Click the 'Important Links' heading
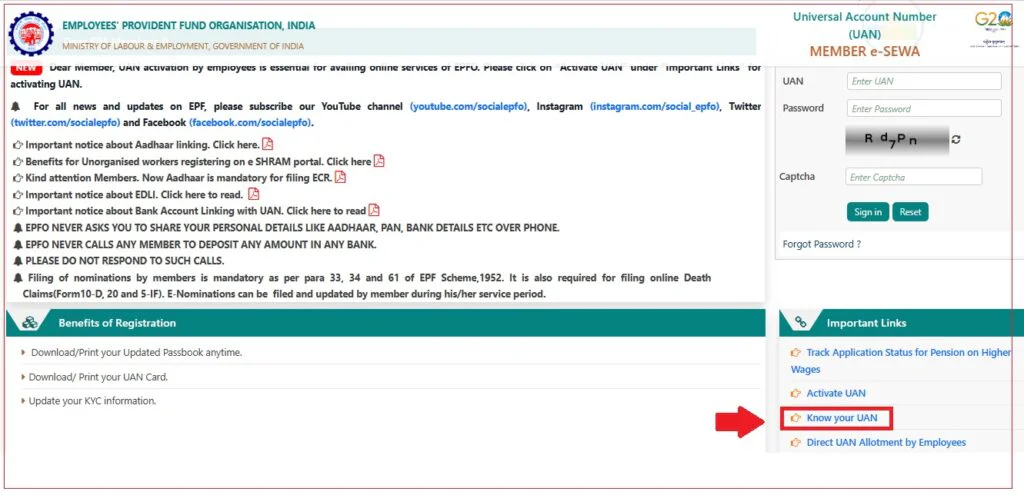 pyautogui.click(x=867, y=323)
